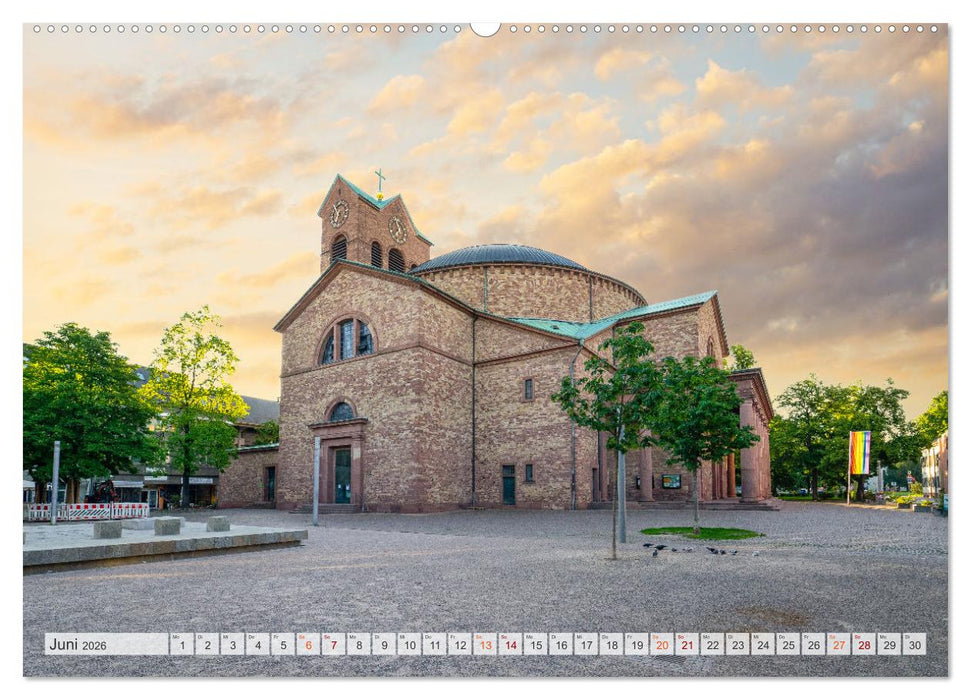The width and height of the screenshot is (971, 700).
Task: Click date 10 in the calendar row
Action: 410,643
